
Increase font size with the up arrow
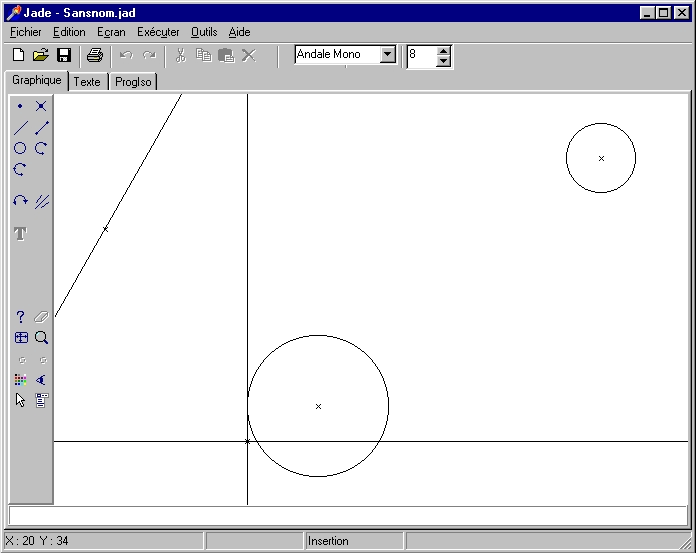click(x=444, y=50)
